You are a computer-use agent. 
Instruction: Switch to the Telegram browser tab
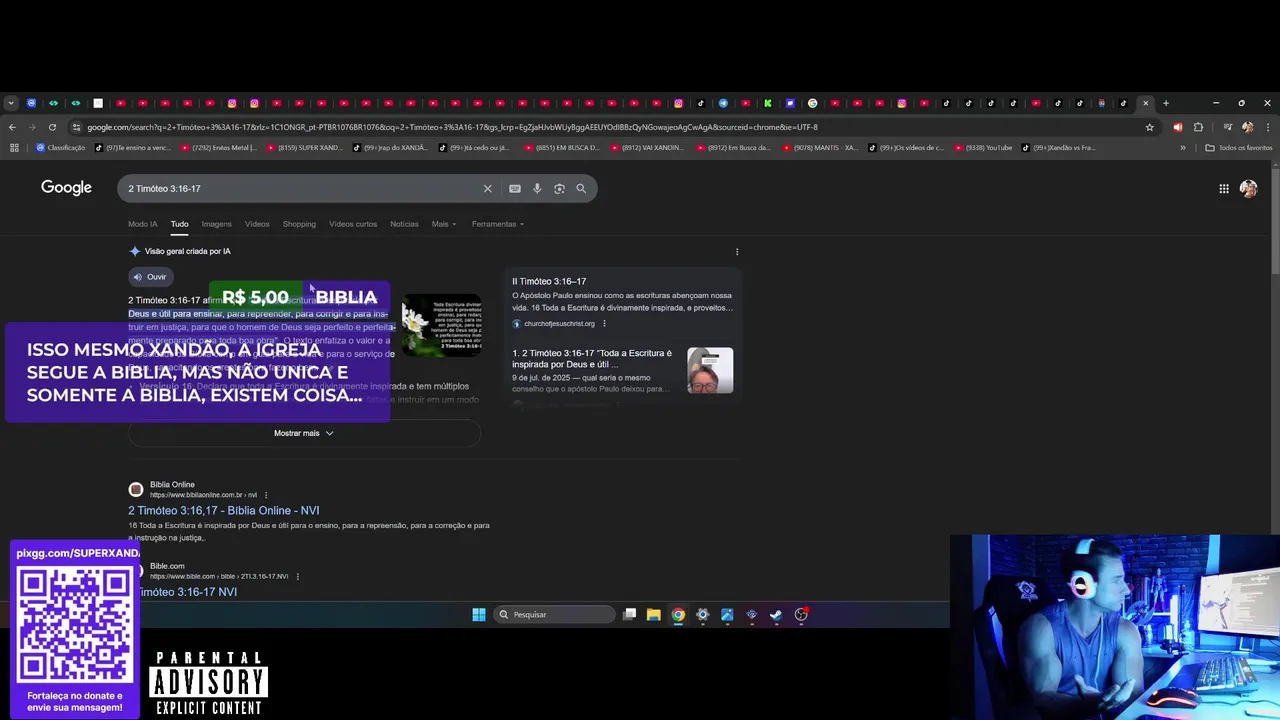pyautogui.click(x=723, y=103)
